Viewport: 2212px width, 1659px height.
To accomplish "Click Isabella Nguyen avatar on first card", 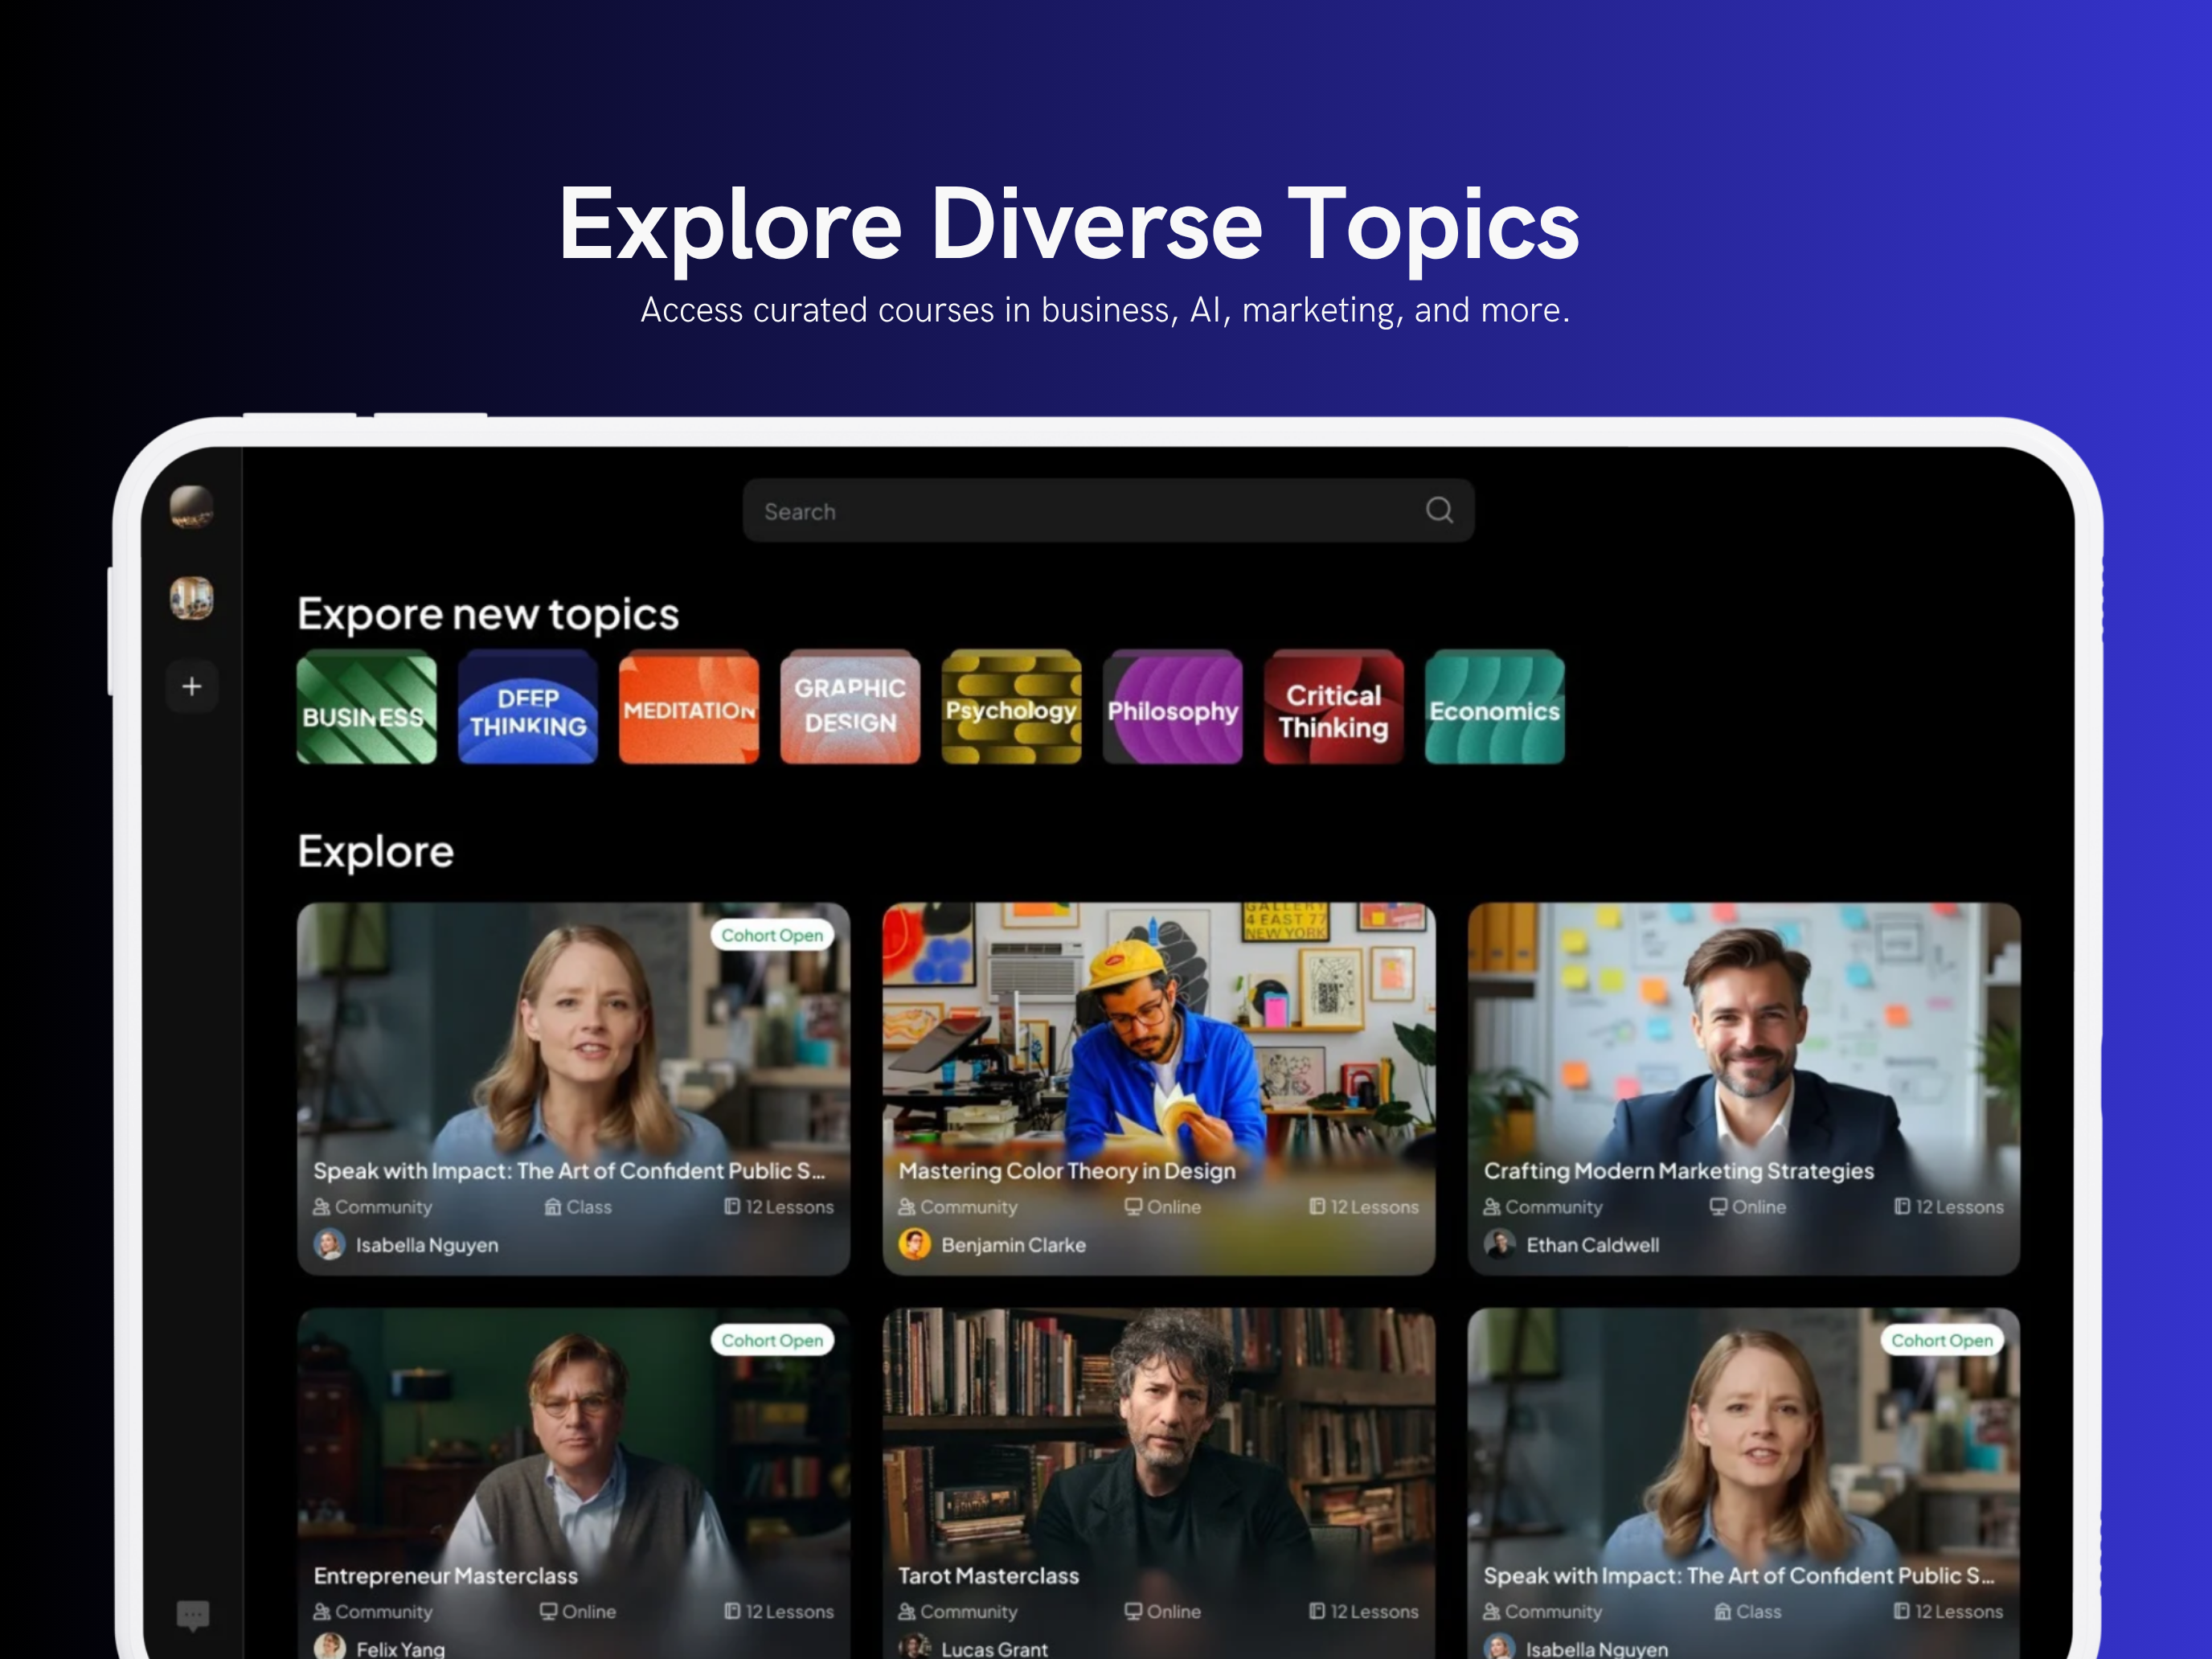I will click(329, 1244).
